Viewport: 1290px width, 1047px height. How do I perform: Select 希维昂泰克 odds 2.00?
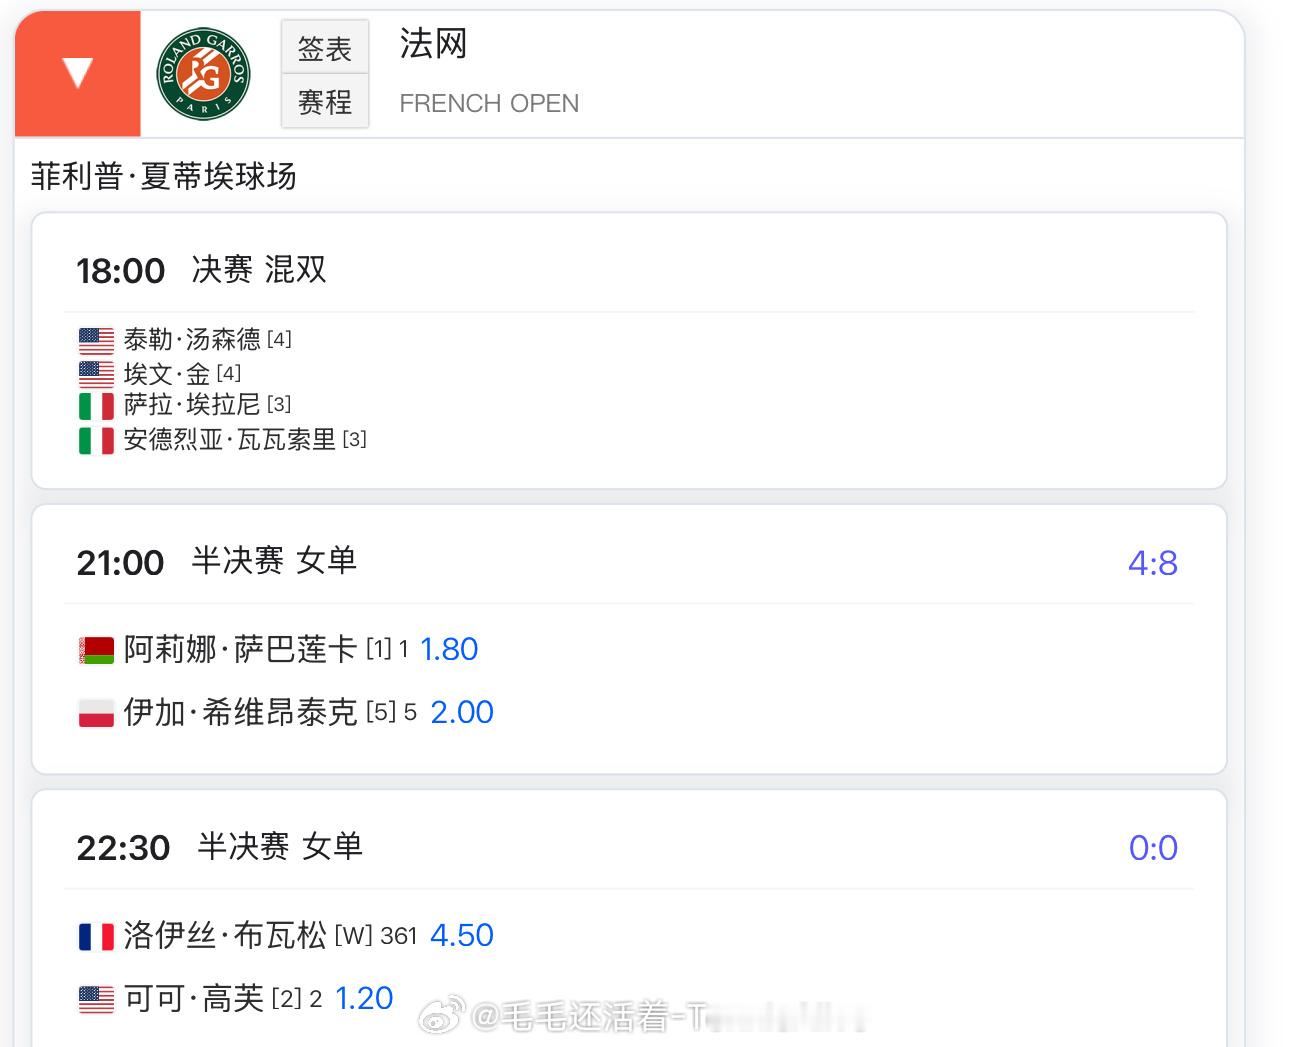coord(461,712)
